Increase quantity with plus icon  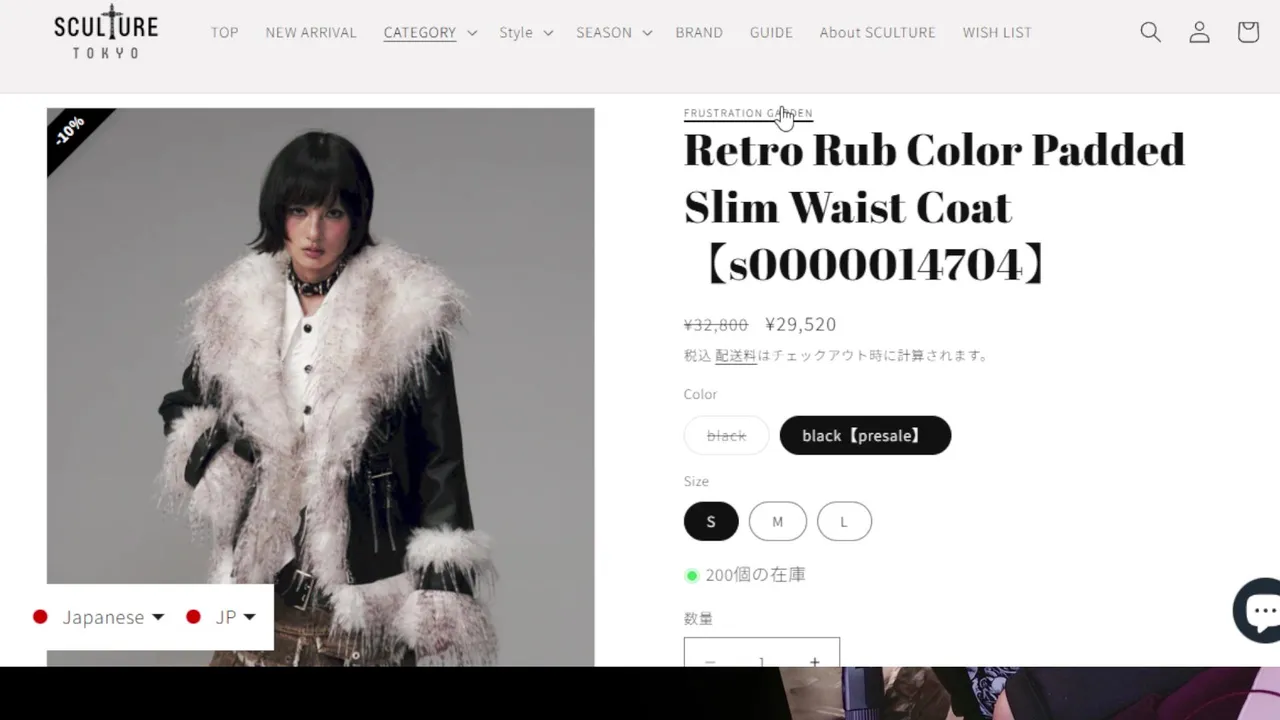[814, 661]
